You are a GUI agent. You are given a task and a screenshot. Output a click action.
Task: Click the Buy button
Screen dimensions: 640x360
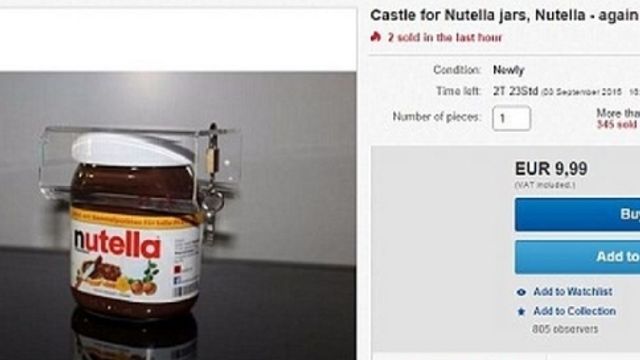click(577, 215)
